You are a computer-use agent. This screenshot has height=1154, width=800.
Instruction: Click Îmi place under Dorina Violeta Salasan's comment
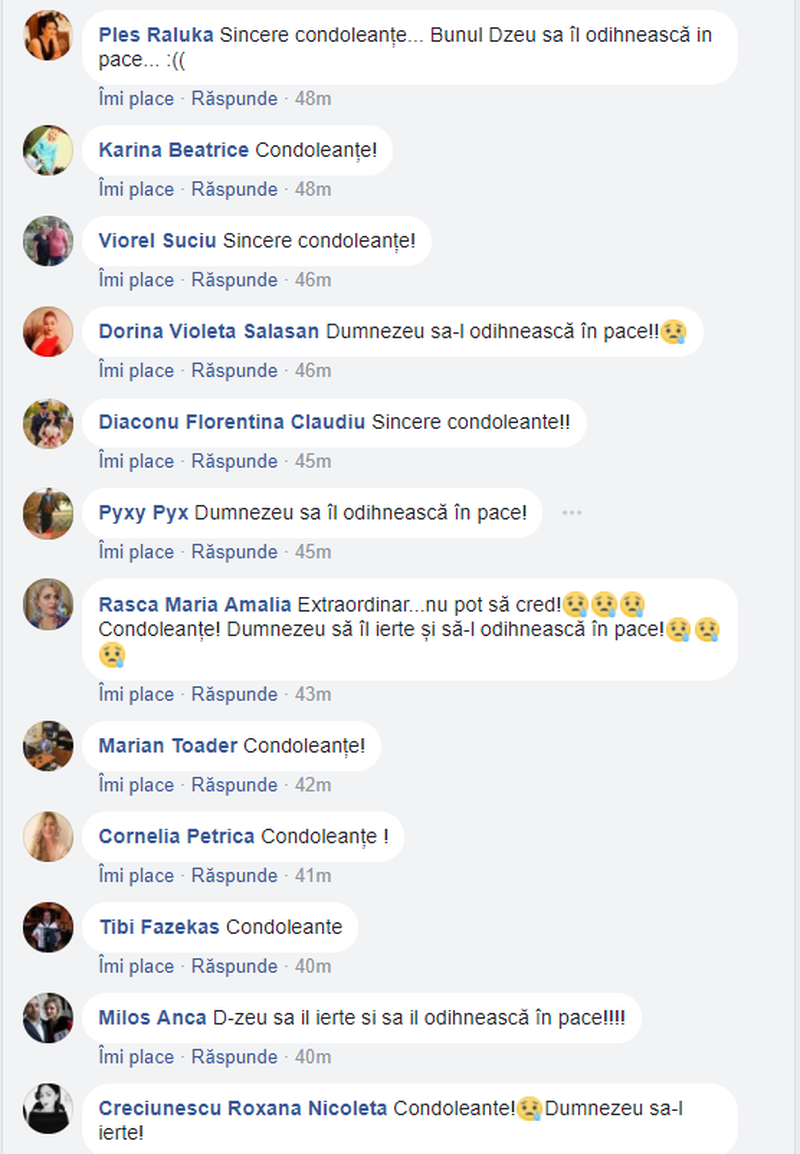[136, 370]
